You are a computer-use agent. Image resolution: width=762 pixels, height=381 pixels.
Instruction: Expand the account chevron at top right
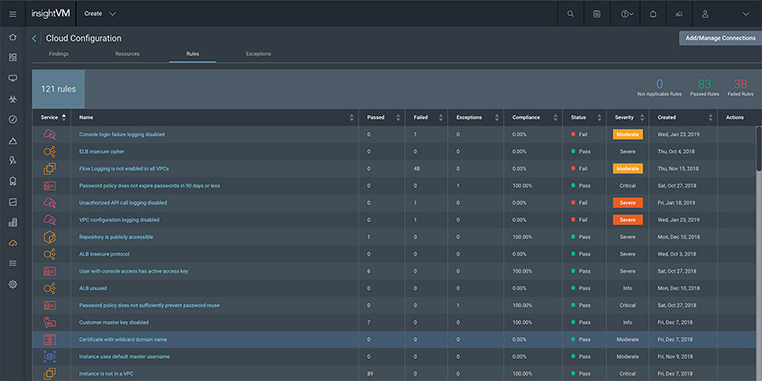[746, 14]
